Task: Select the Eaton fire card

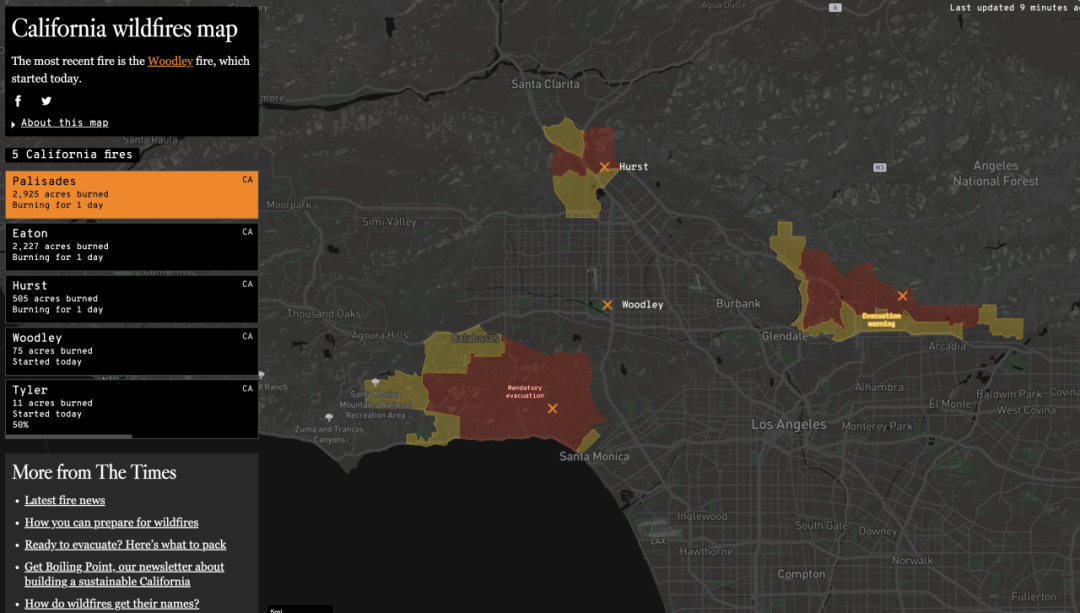Action: [x=132, y=247]
